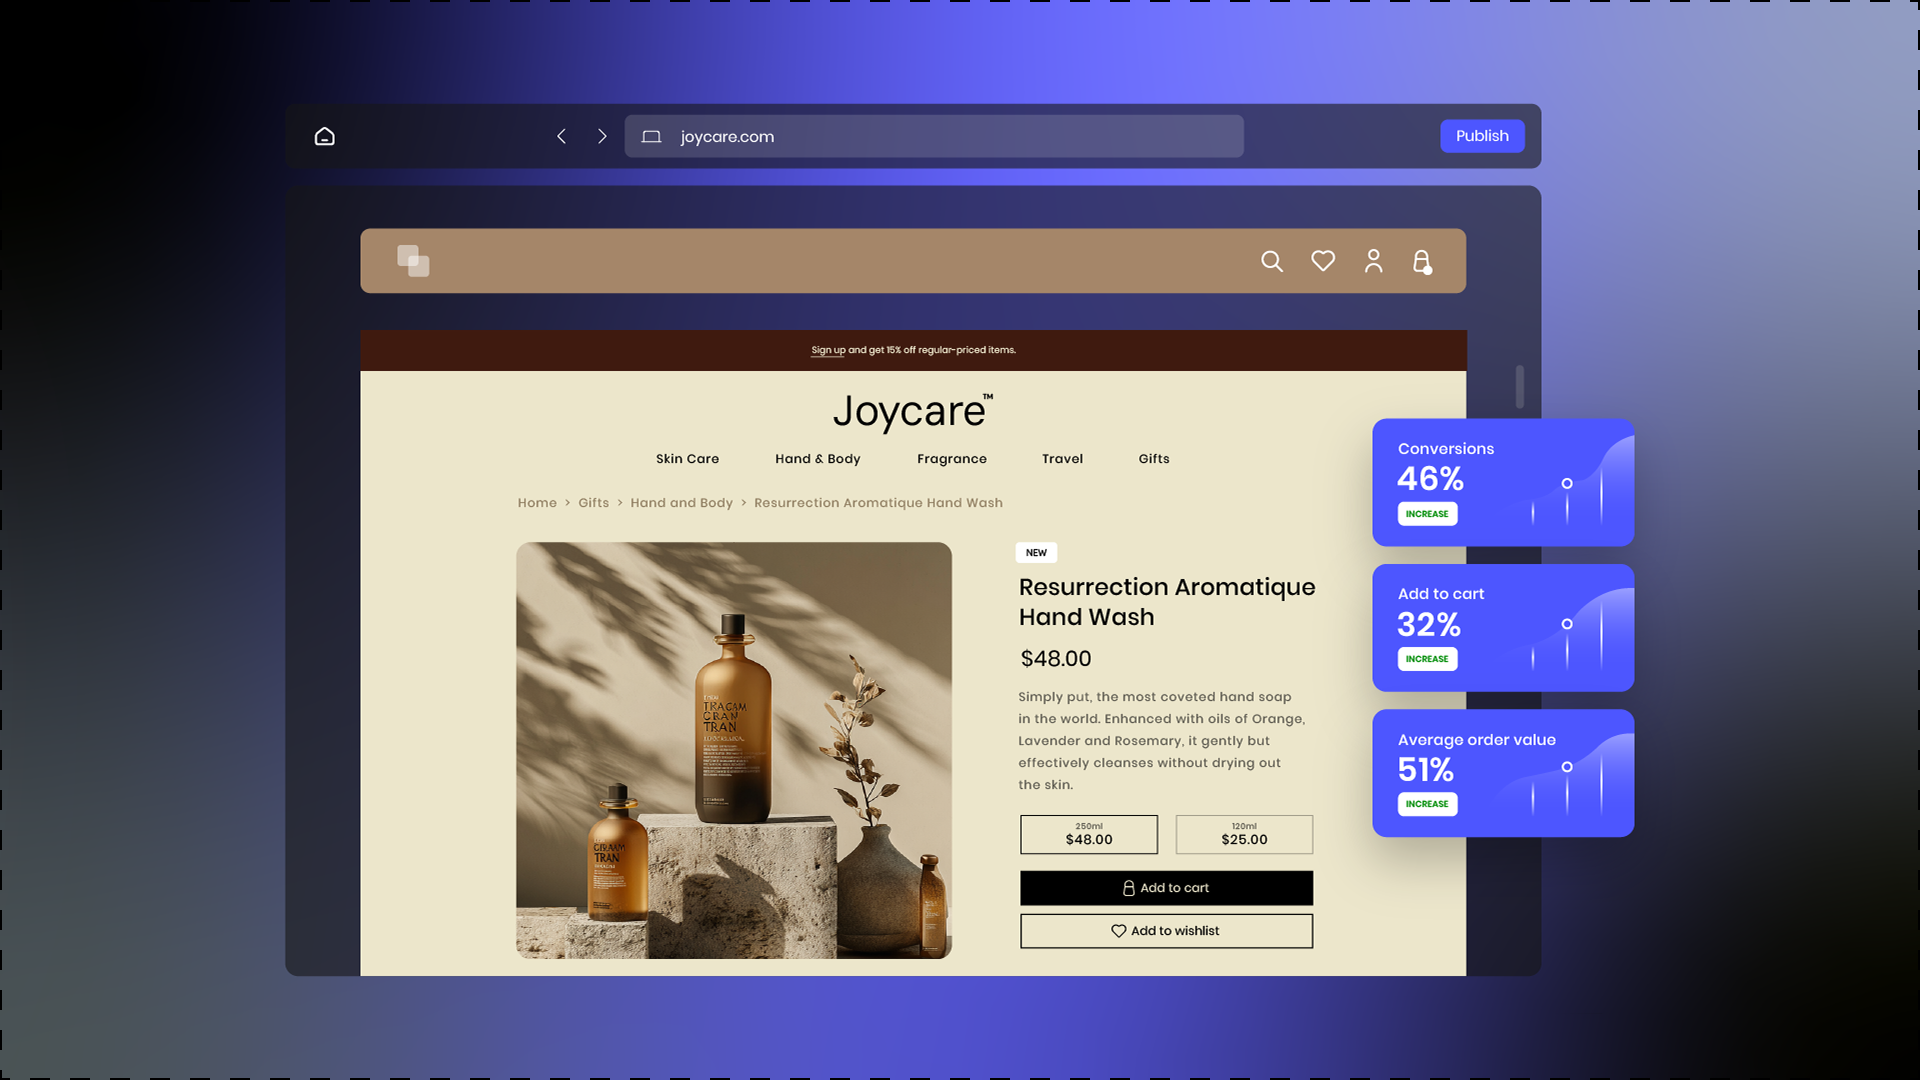Open the Skin Care menu
Image resolution: width=1920 pixels, height=1080 pixels.
pyautogui.click(x=687, y=459)
